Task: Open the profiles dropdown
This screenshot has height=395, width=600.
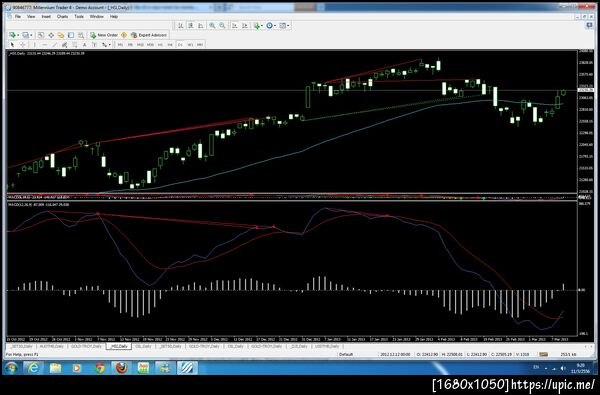Action: point(27,35)
